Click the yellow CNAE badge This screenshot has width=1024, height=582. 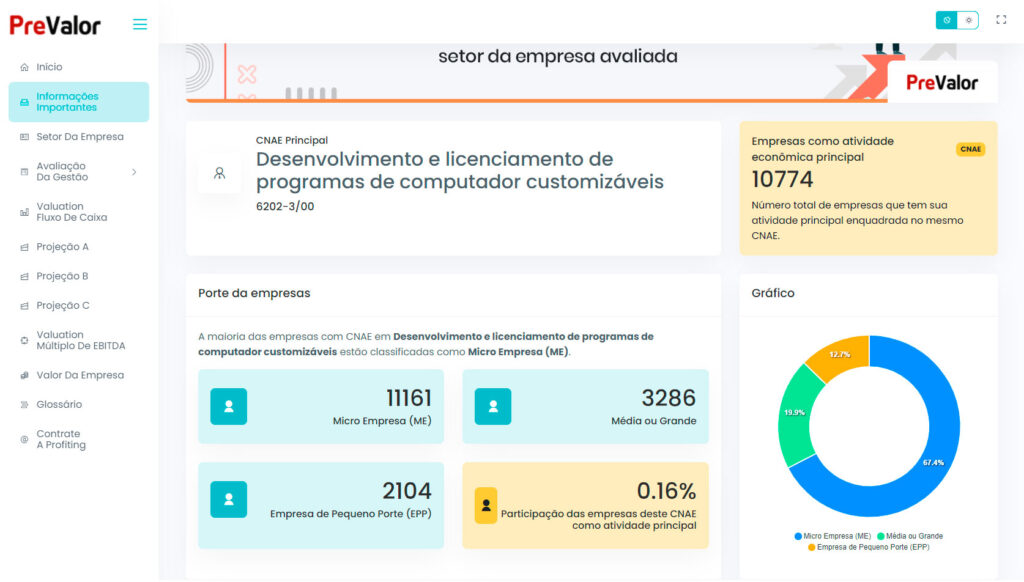970,149
